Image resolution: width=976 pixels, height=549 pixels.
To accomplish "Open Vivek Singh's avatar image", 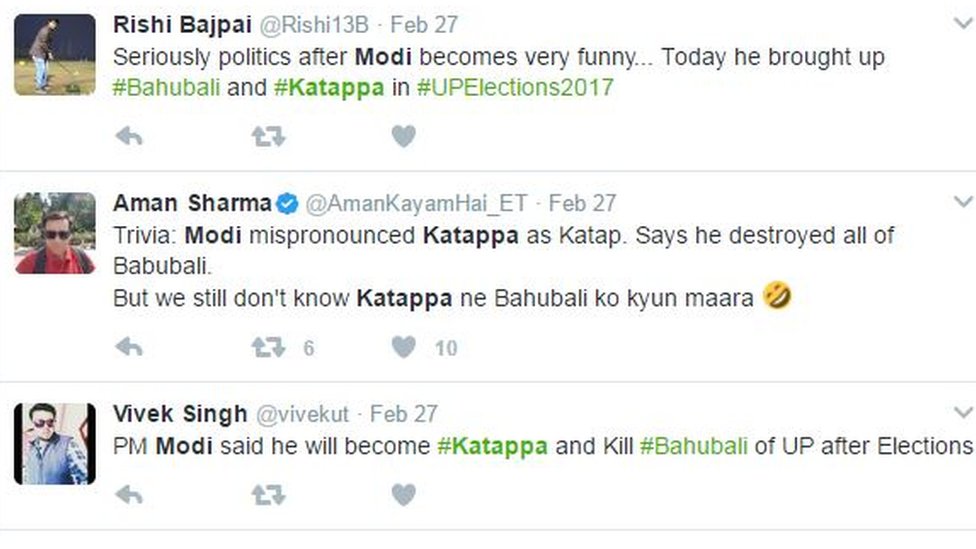I will click(x=55, y=443).
